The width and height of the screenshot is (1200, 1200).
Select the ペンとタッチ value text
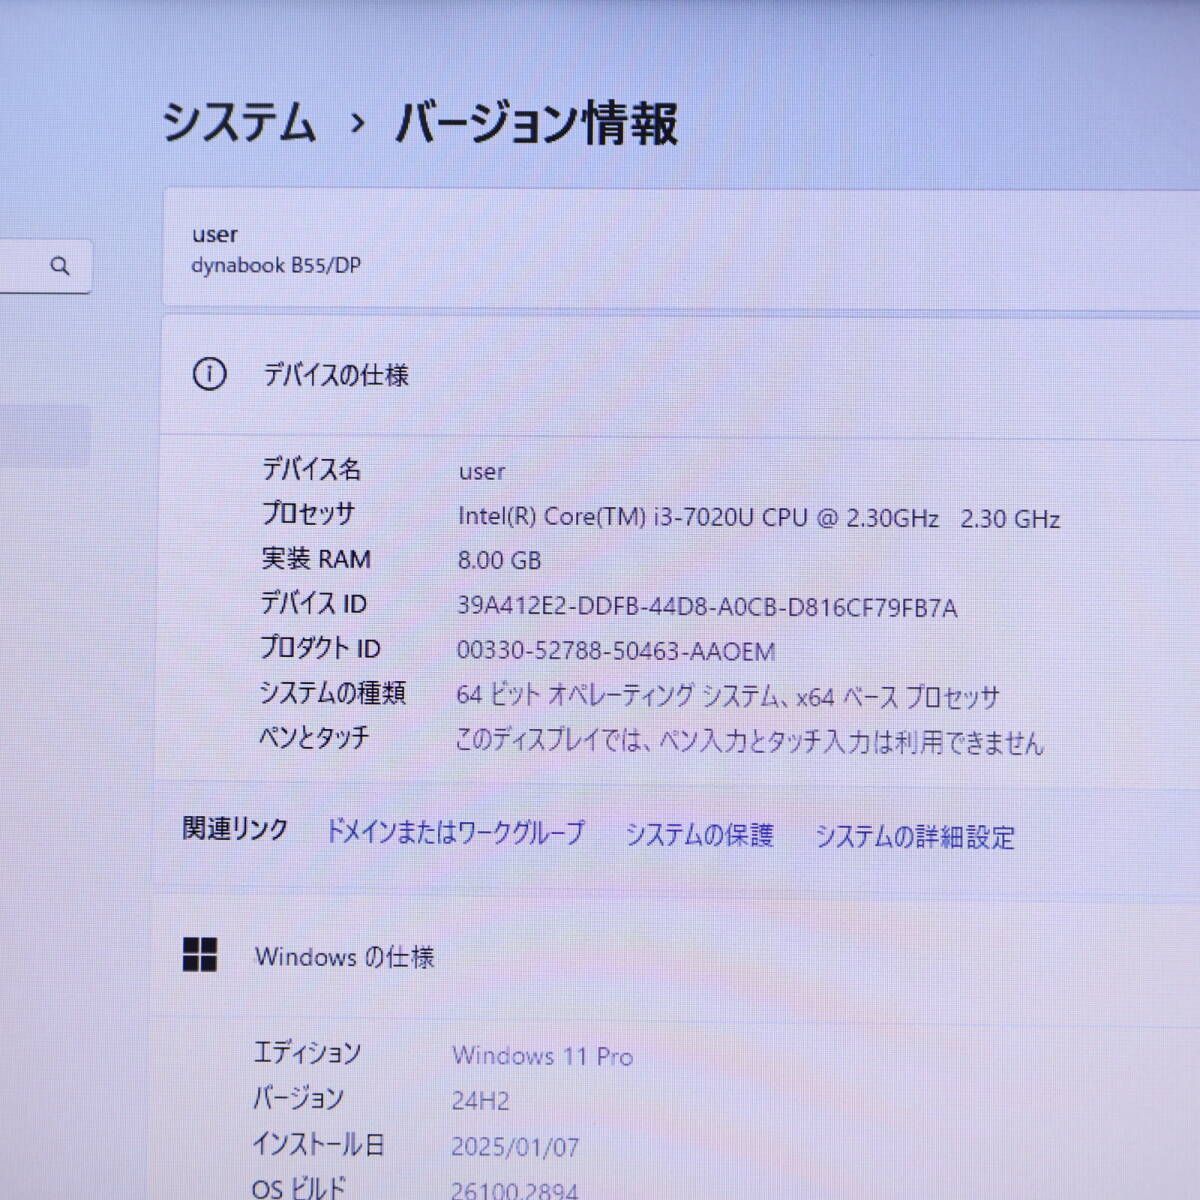(749, 741)
